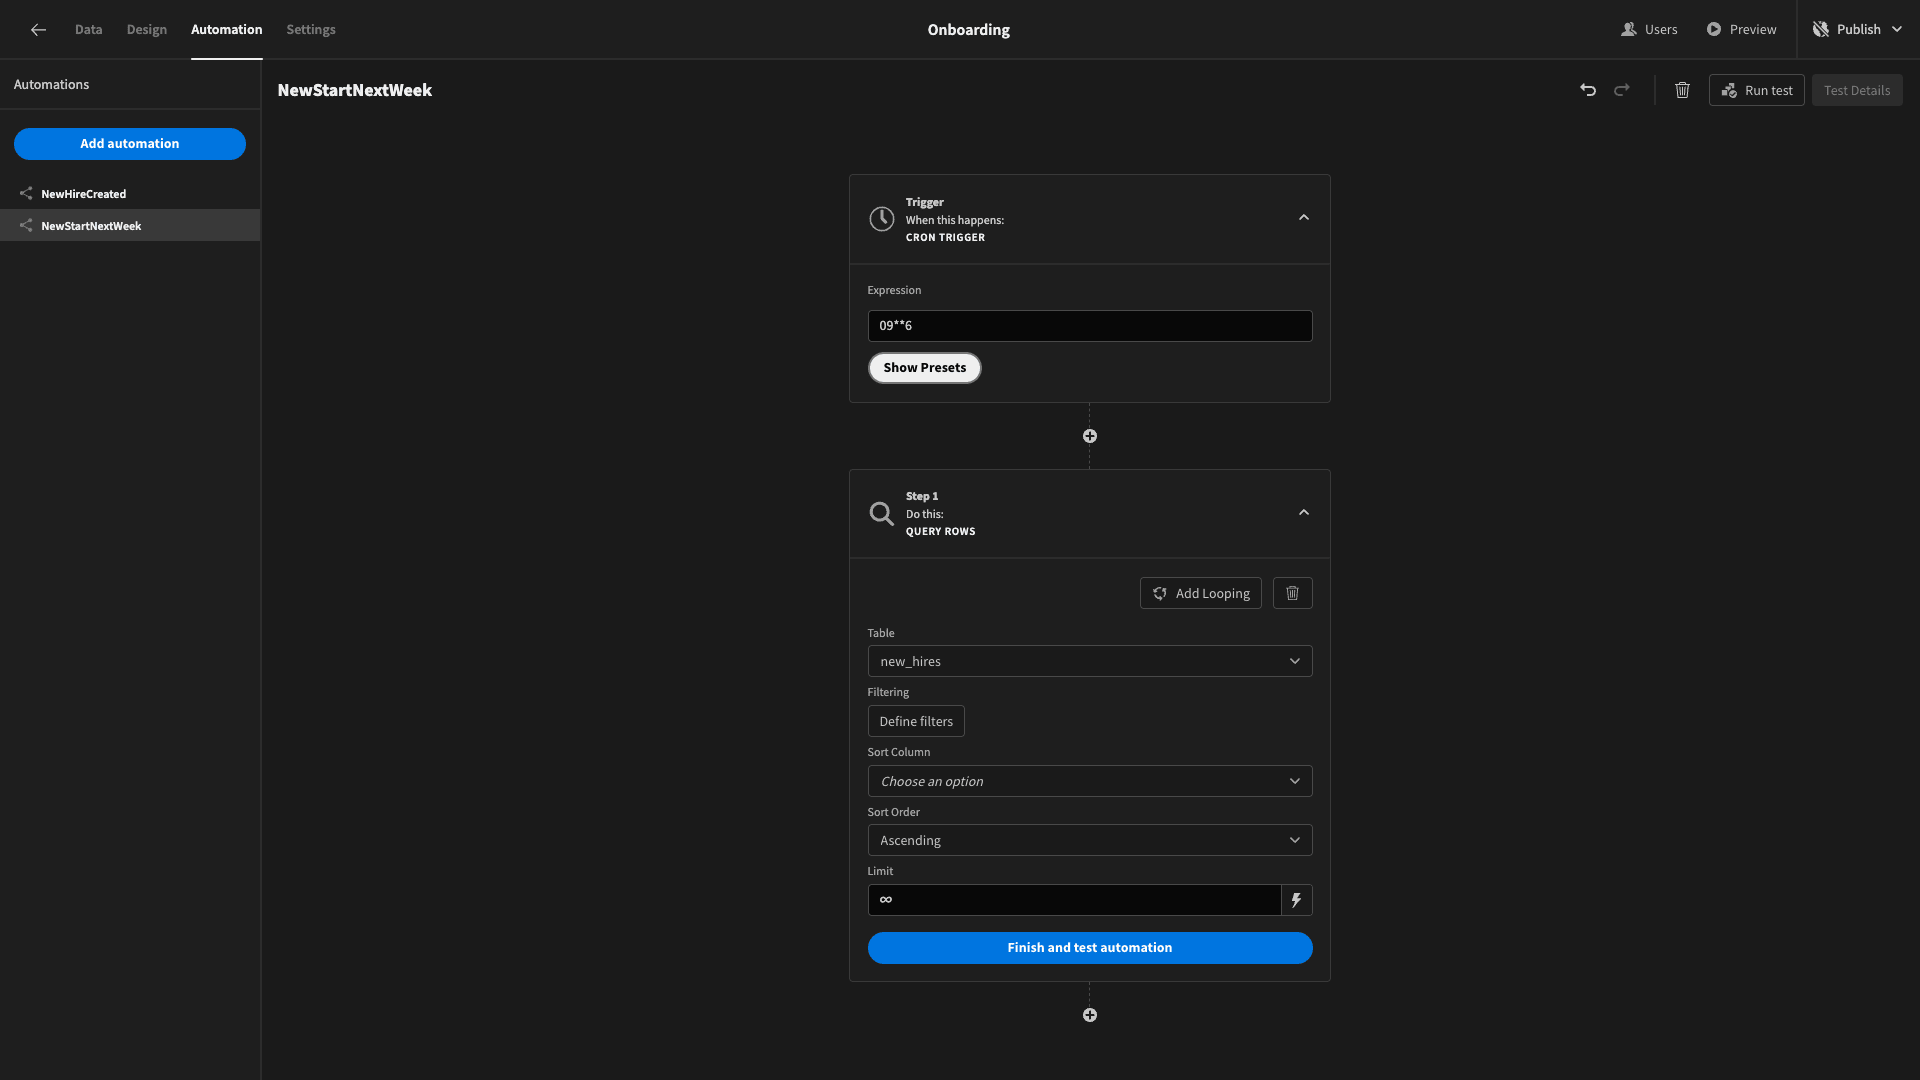The width and height of the screenshot is (1920, 1080).
Task: Click the redo arrow icon
Action: (x=1621, y=88)
